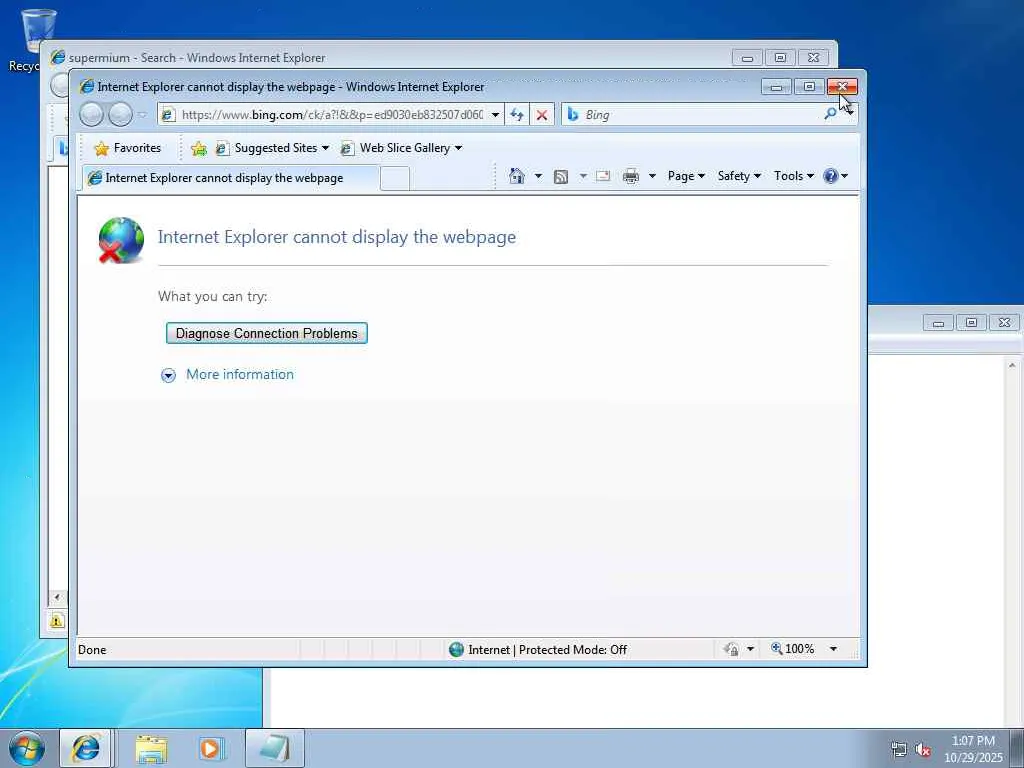This screenshot has width=1024, height=768.
Task: Open Suggested Sites dropdown
Action: pos(272,148)
